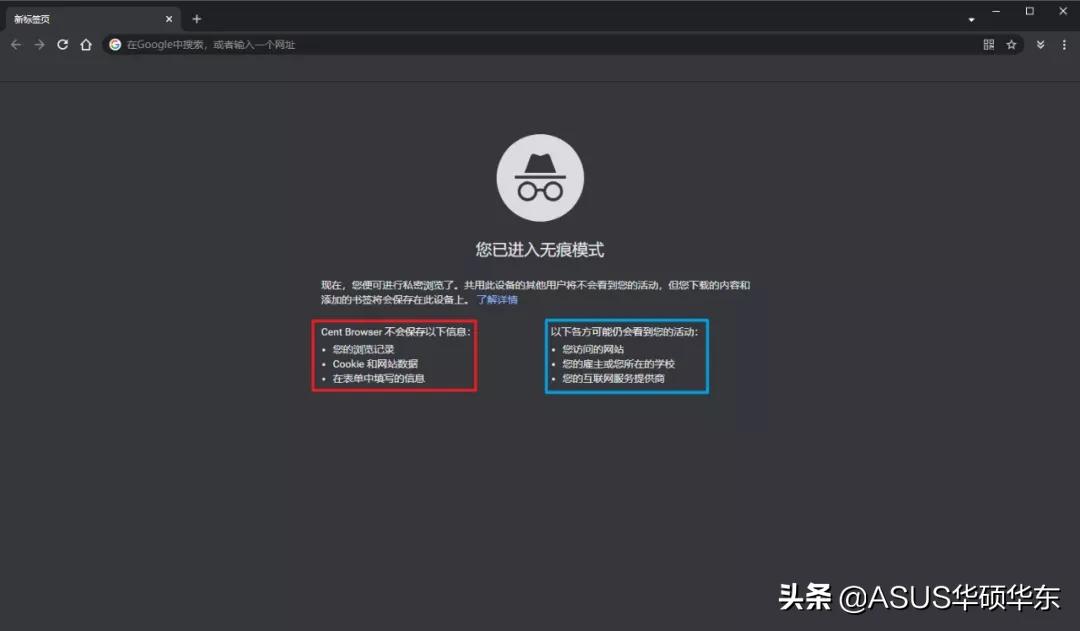Minimize the browser window
This screenshot has width=1080, height=631.
click(996, 11)
